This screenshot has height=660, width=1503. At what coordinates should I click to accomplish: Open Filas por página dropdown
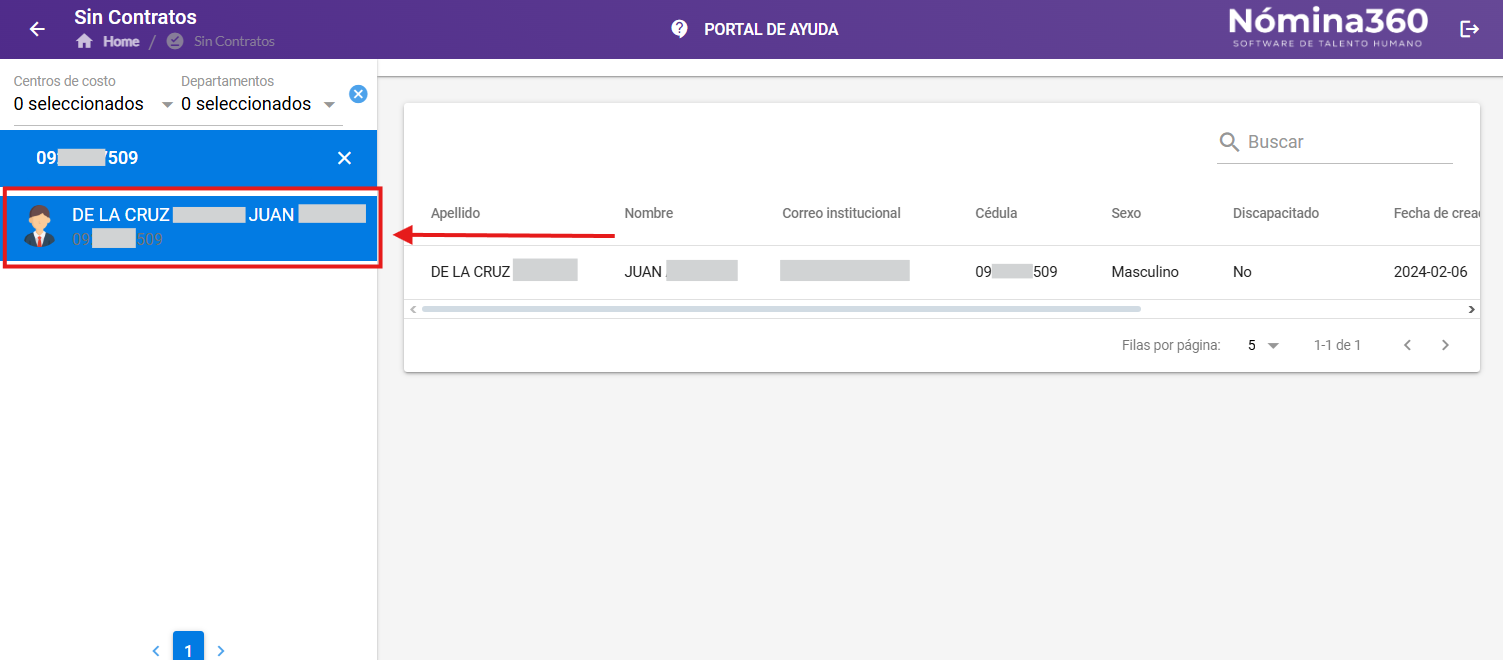[x=1263, y=345]
